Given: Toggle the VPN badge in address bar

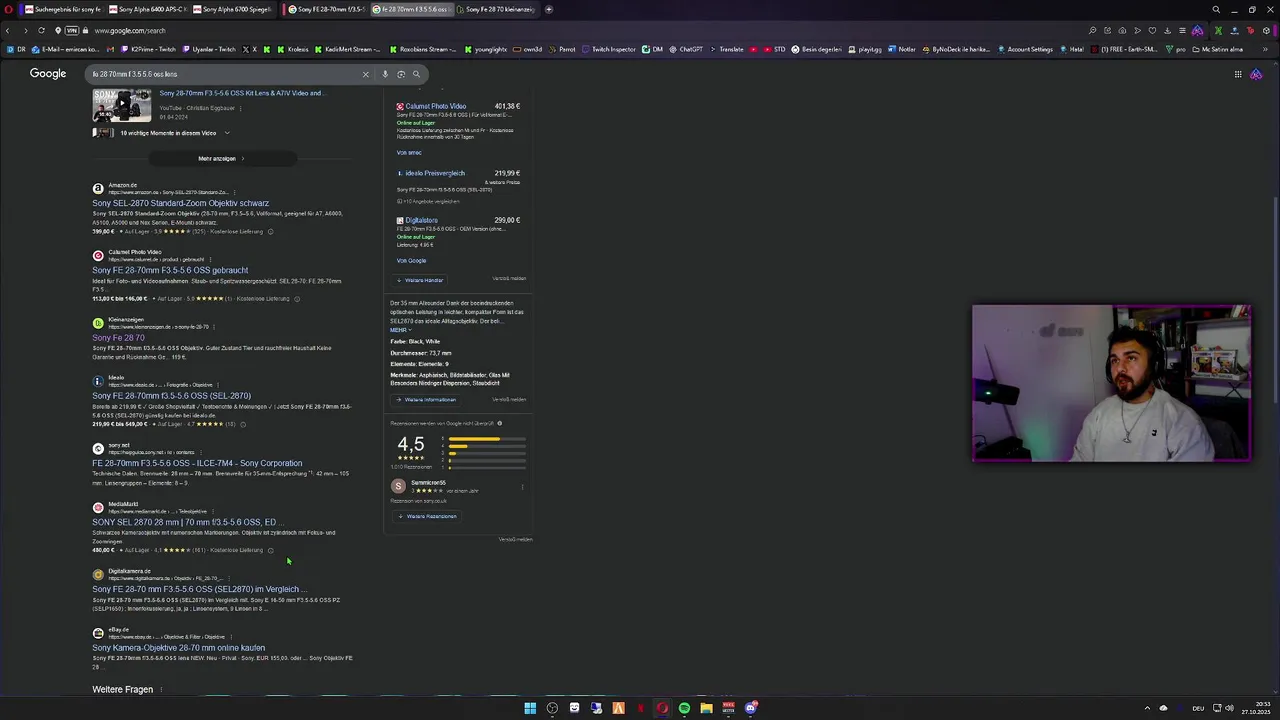Looking at the screenshot, I should tap(72, 30).
